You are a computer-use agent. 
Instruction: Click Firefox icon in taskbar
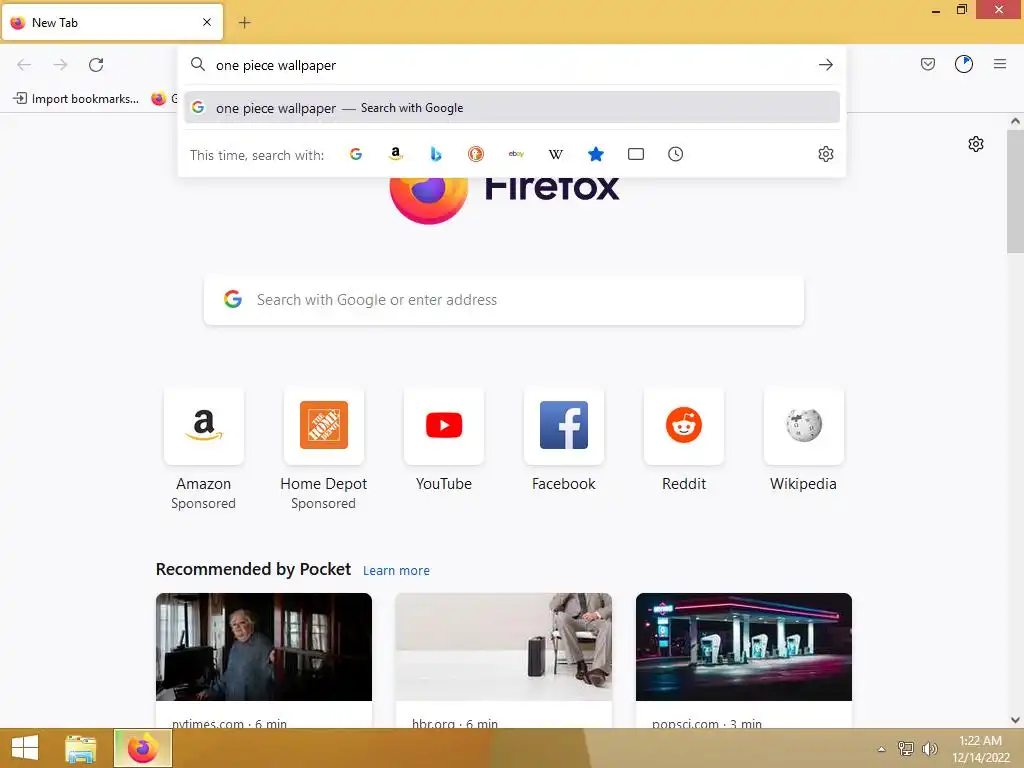pyautogui.click(x=143, y=748)
